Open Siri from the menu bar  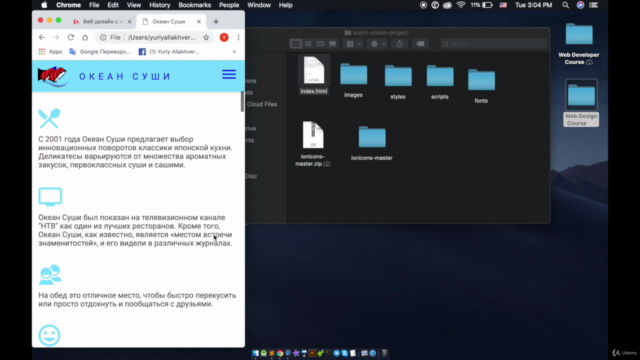(x=580, y=5)
